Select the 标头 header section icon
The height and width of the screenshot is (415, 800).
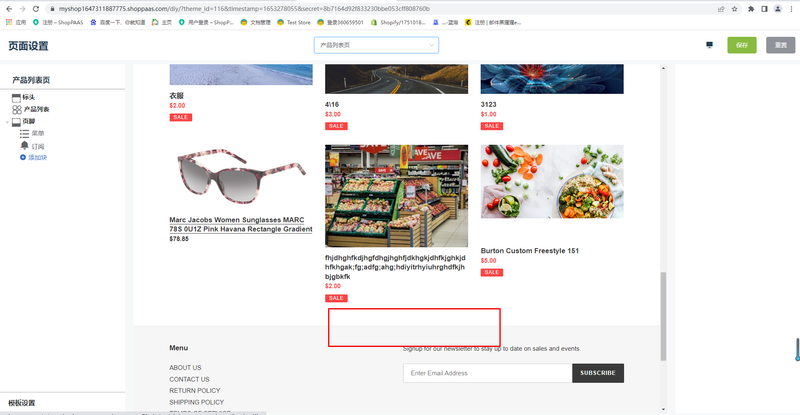[16, 97]
